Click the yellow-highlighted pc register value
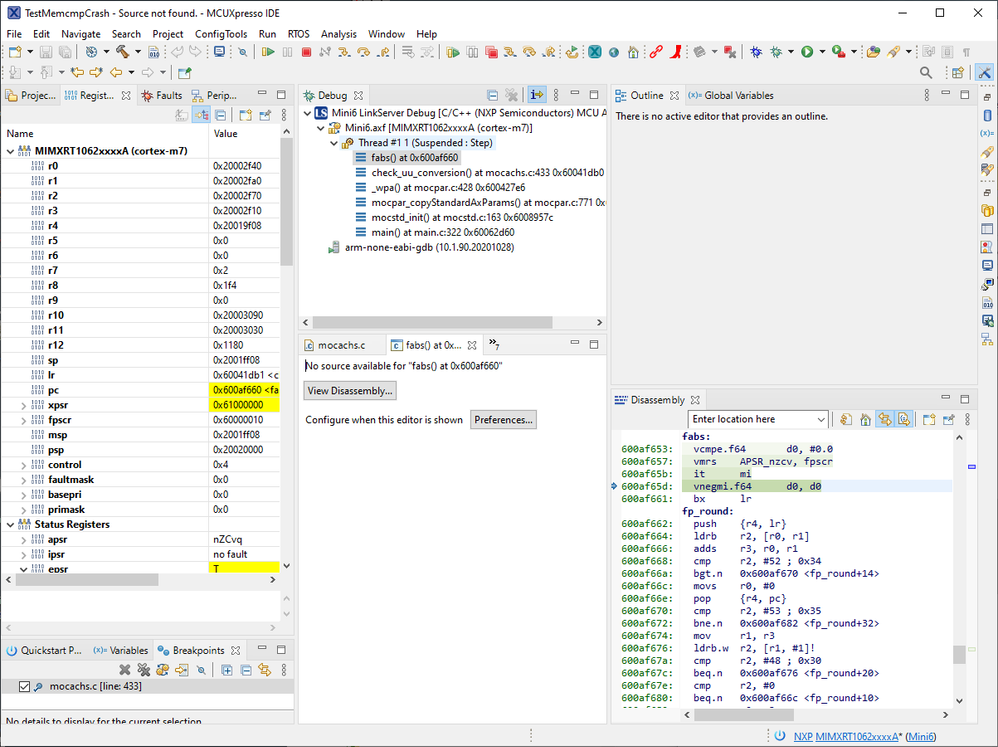 [x=244, y=390]
